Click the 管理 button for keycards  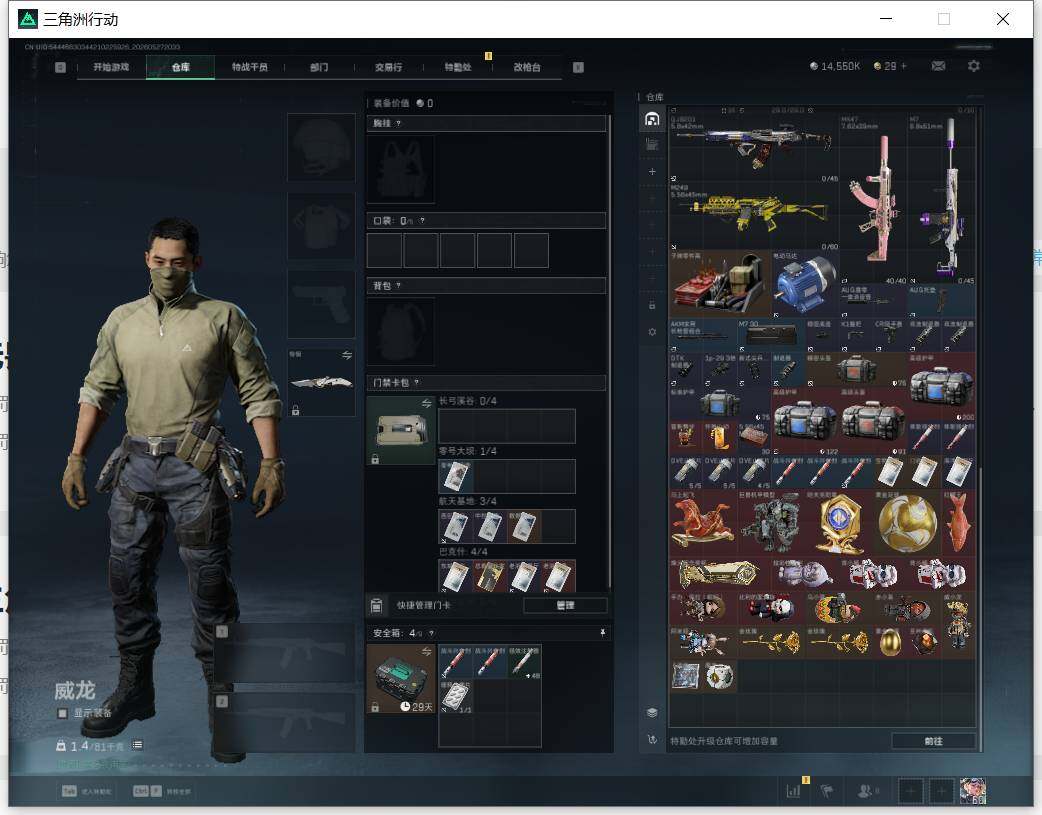[x=565, y=605]
